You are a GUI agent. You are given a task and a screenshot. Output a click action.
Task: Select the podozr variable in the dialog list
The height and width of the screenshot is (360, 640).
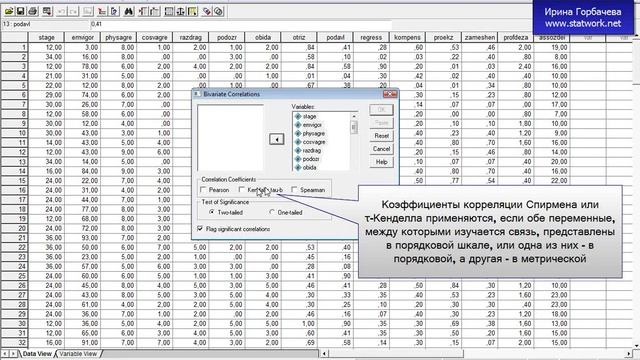coord(311,159)
